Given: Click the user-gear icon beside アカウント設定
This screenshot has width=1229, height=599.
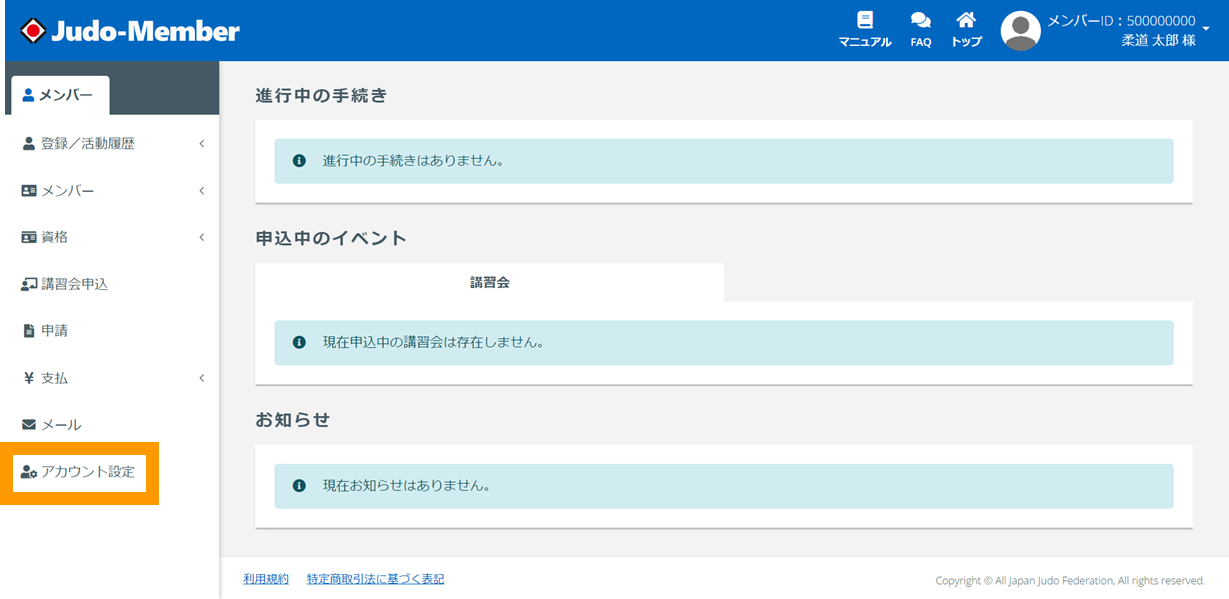Looking at the screenshot, I should pos(29,472).
